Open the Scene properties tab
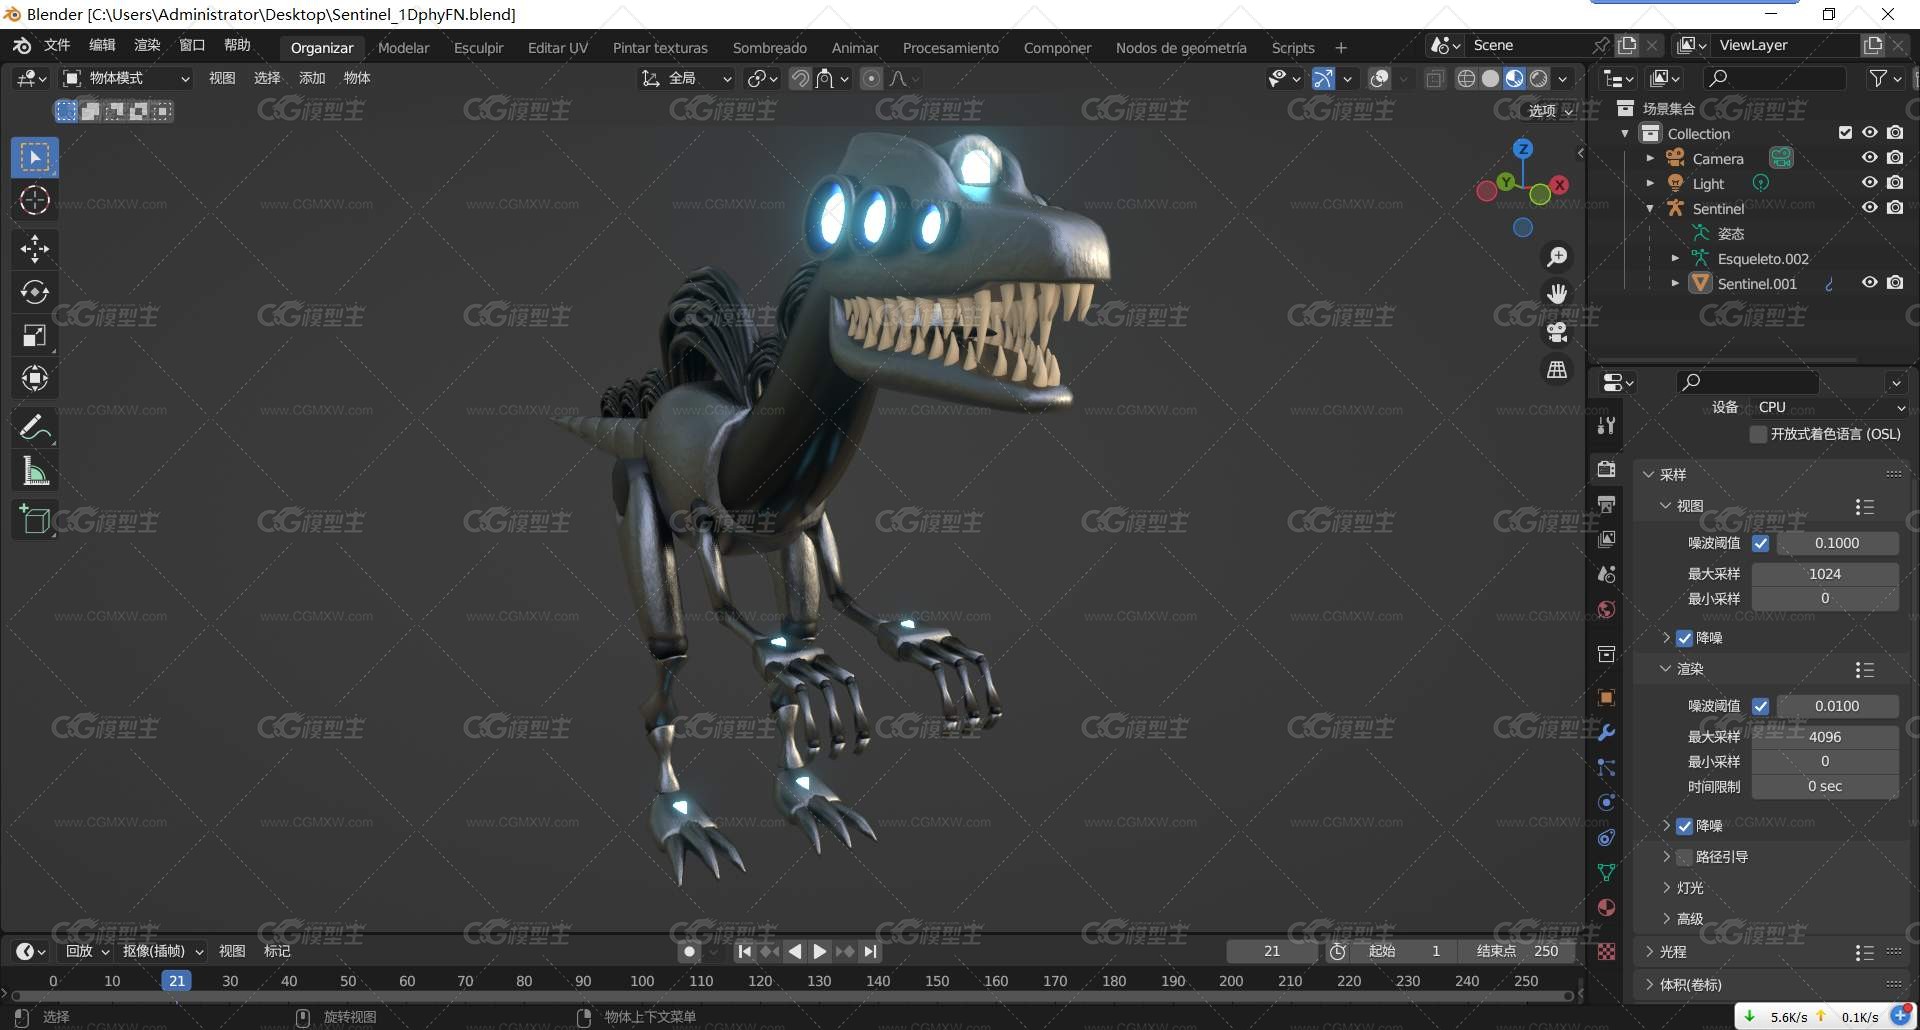The image size is (1920, 1030). click(x=1606, y=574)
